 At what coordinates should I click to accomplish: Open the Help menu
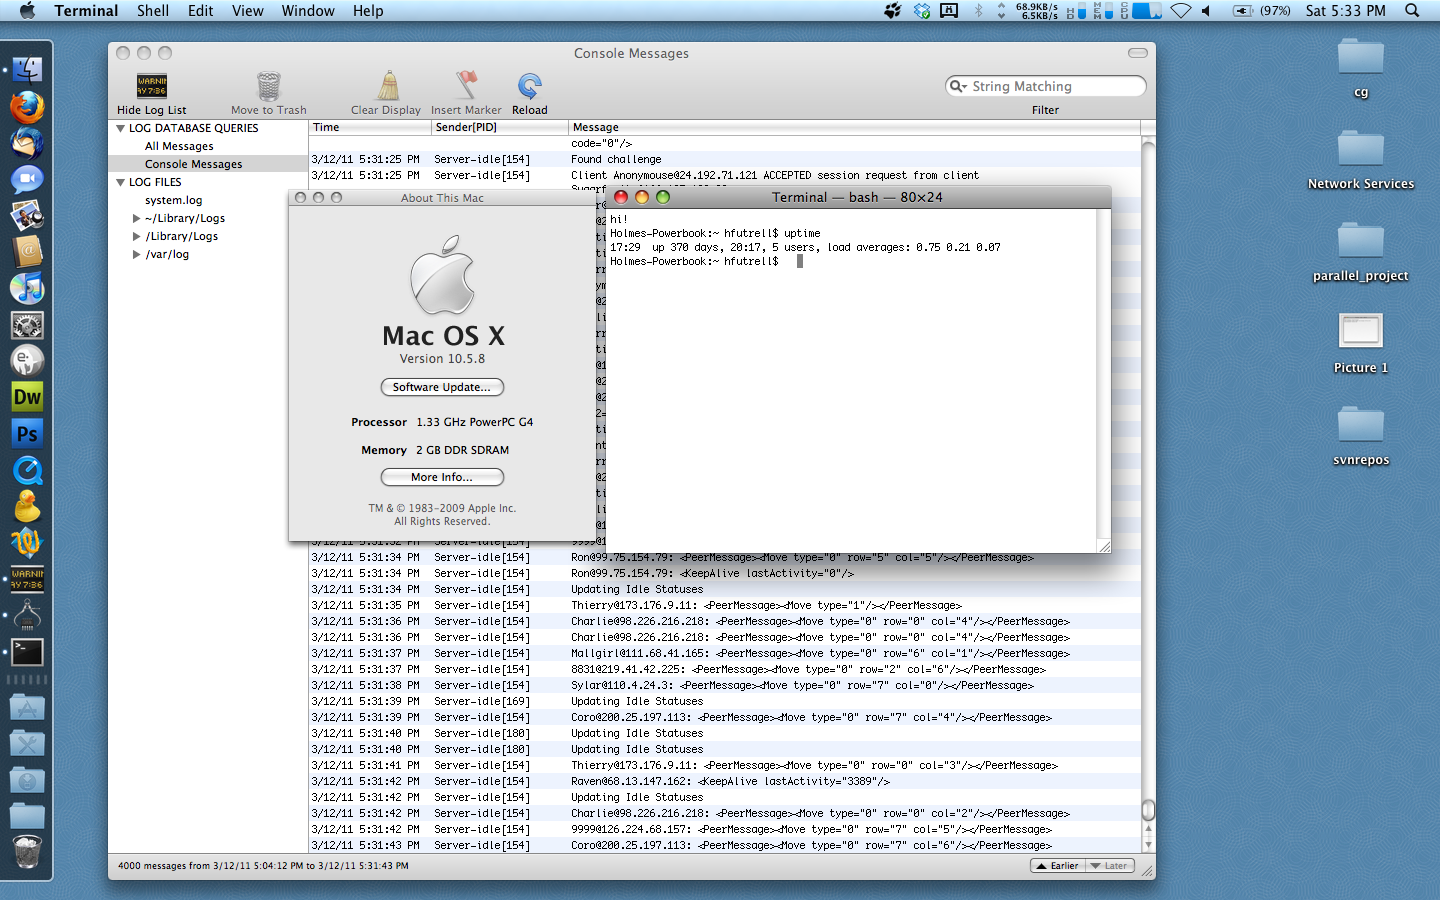tap(368, 10)
